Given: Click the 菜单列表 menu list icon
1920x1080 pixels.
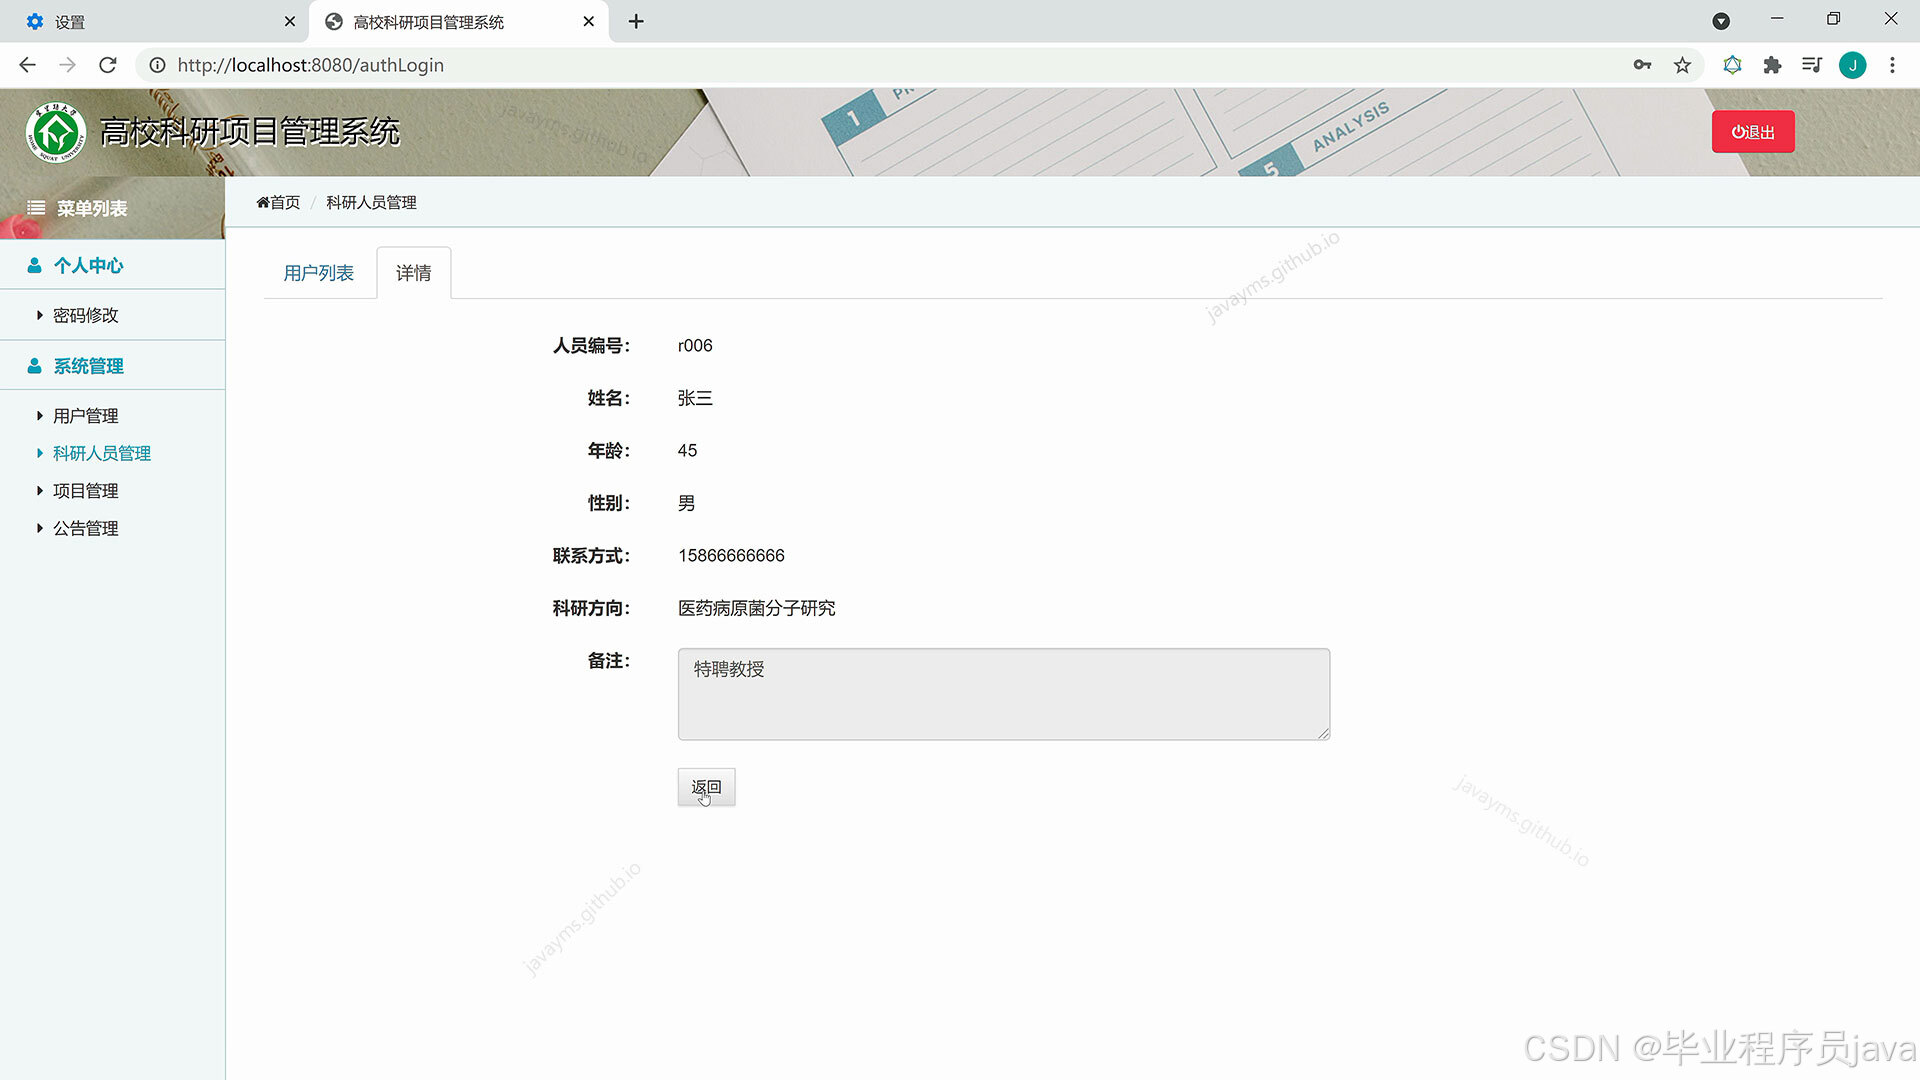Looking at the screenshot, I should 36,208.
